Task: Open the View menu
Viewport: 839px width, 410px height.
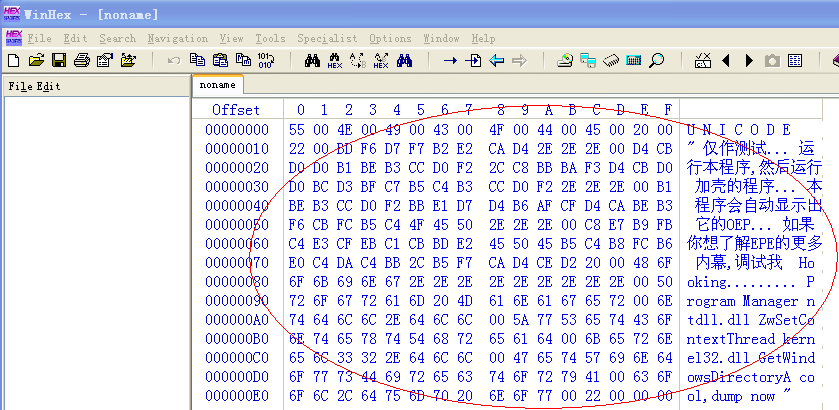Action: [x=231, y=39]
